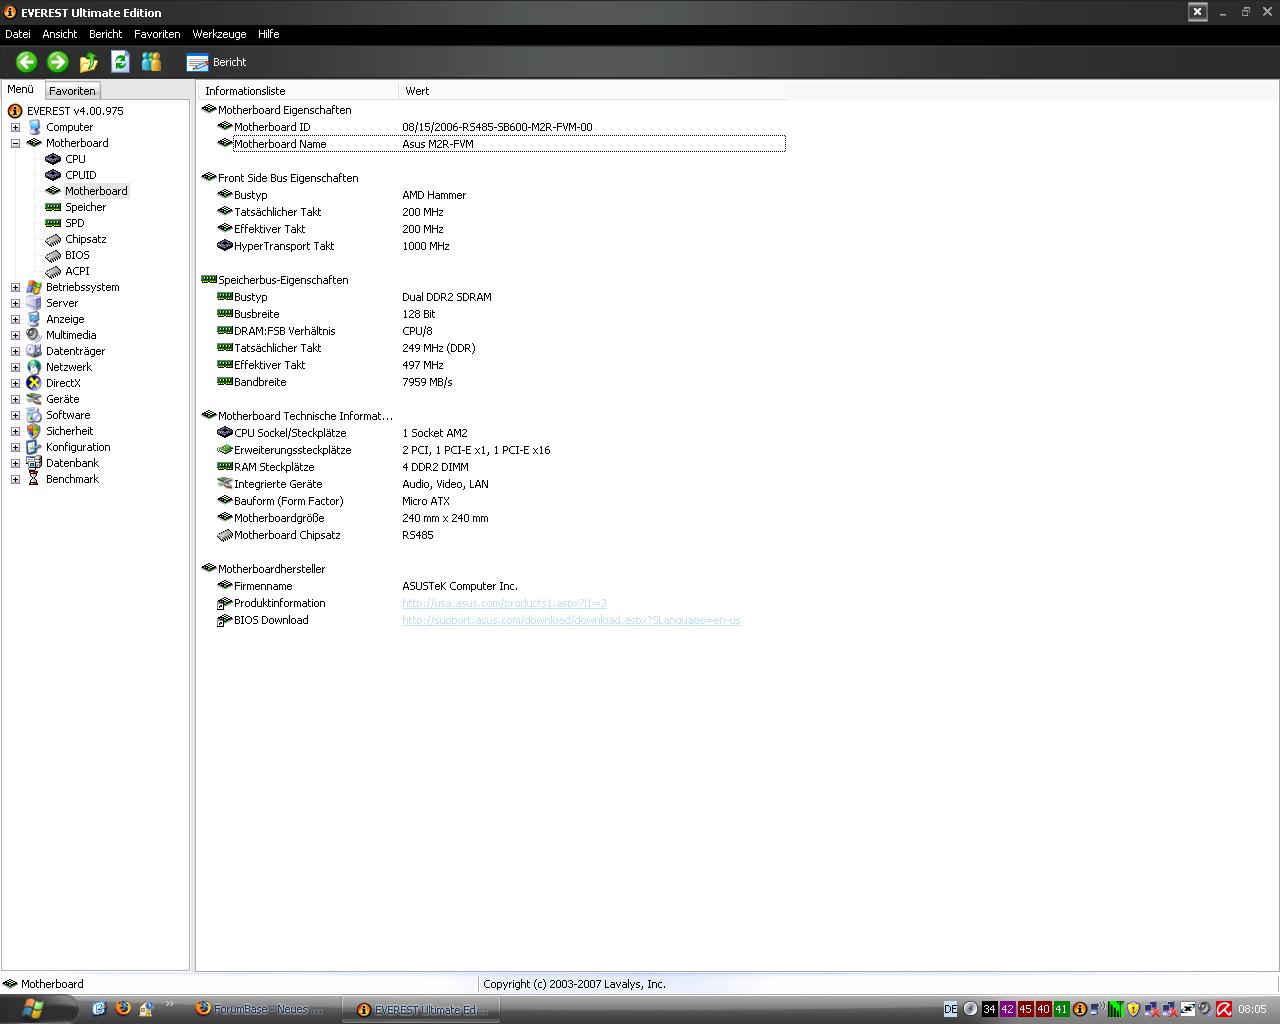Open the Bericht menu in menu bar

point(105,34)
